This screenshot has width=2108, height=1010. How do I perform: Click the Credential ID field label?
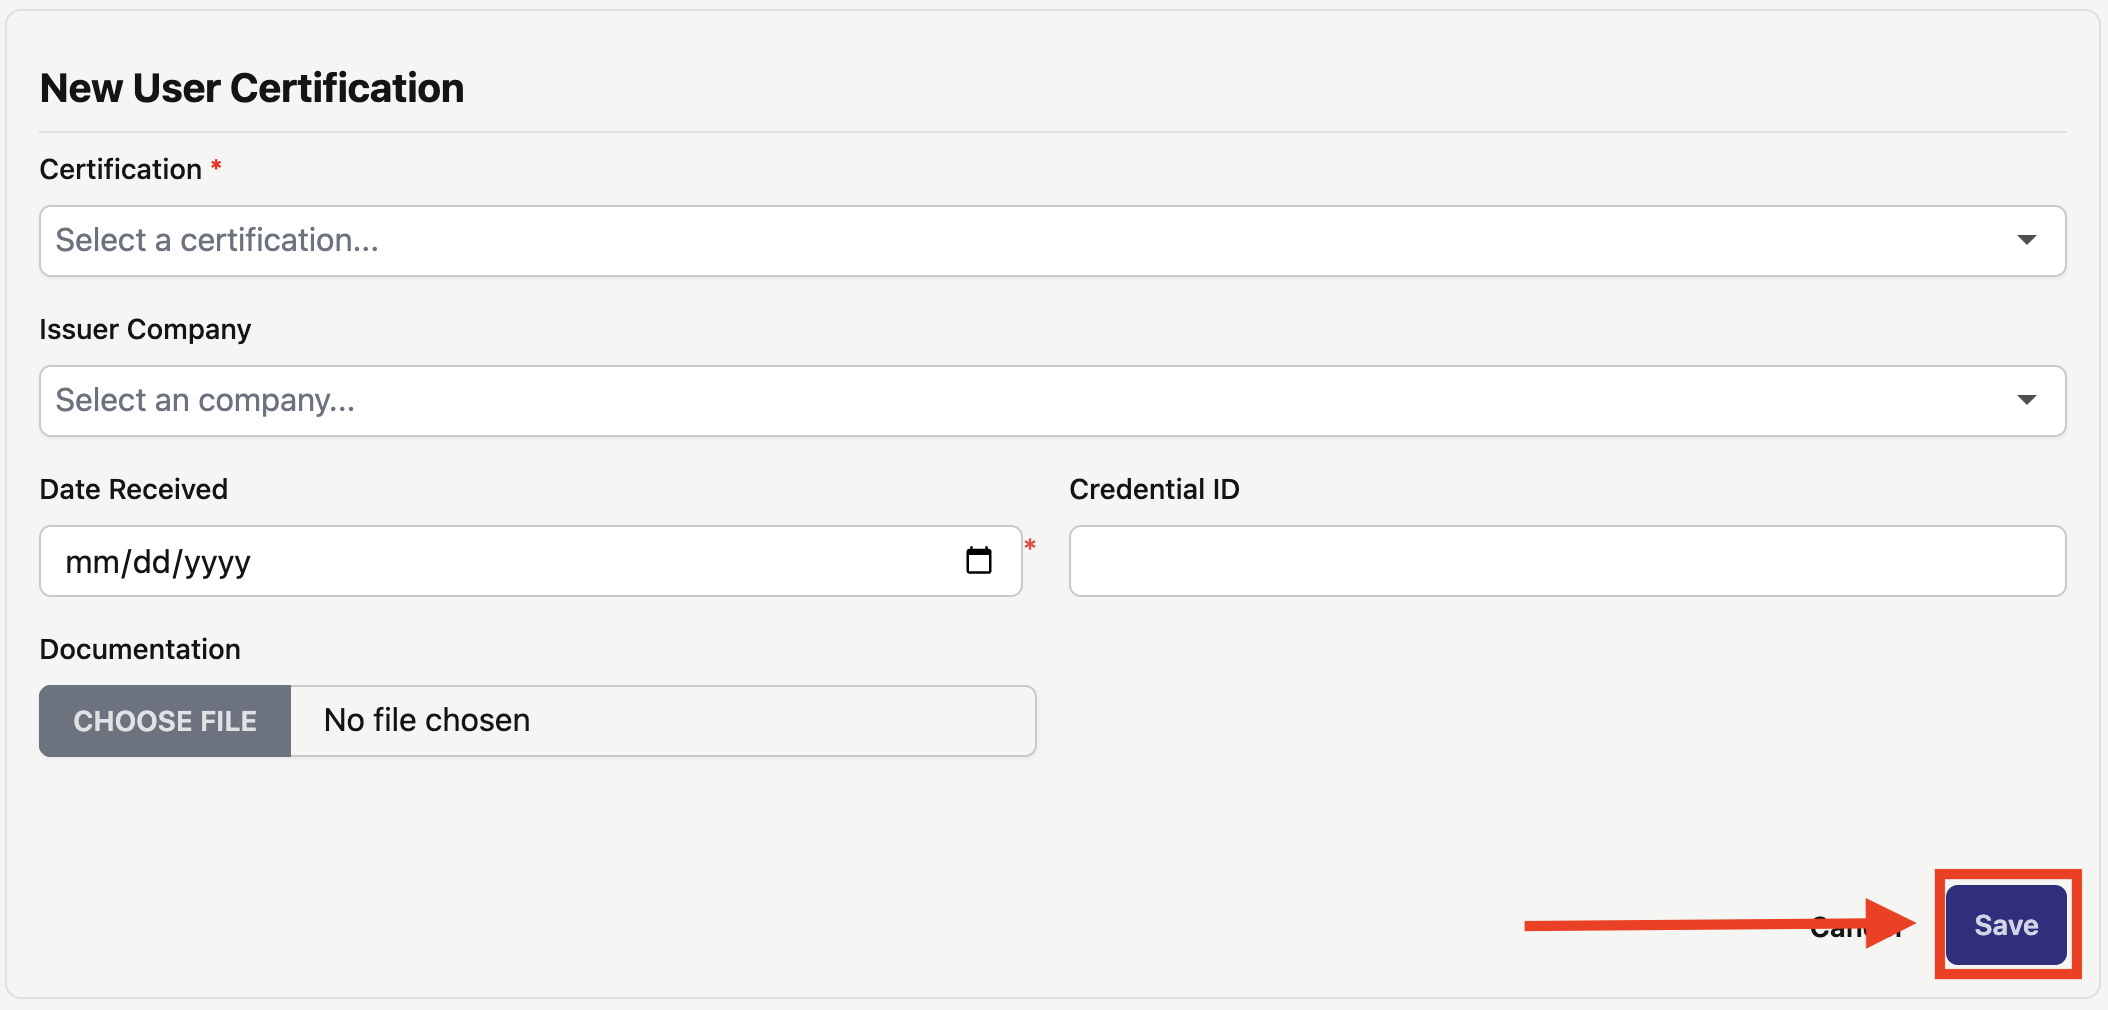click(1153, 489)
